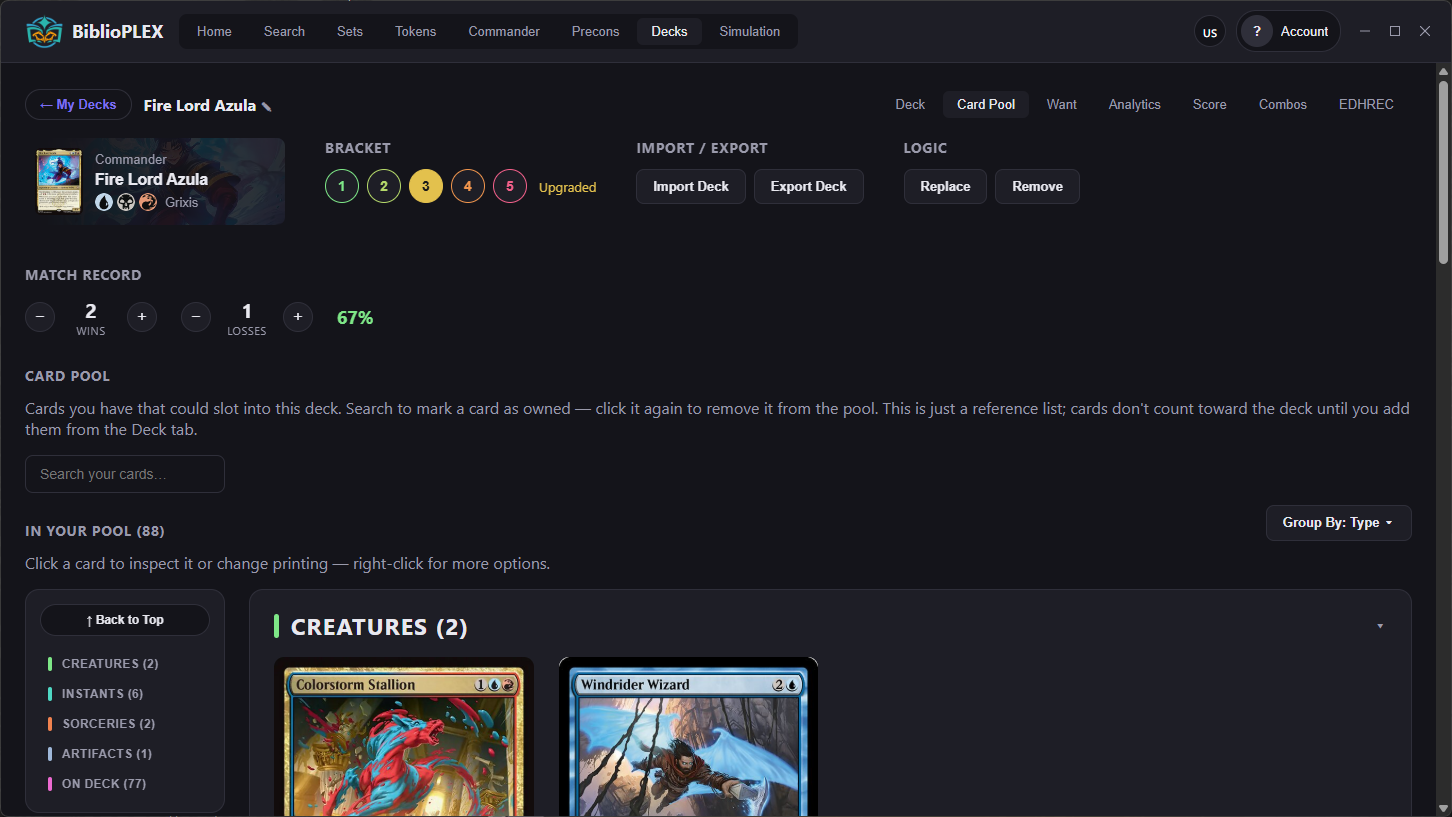Collapse the Creatures section
Viewport: 1452px width, 817px height.
coord(1380,627)
